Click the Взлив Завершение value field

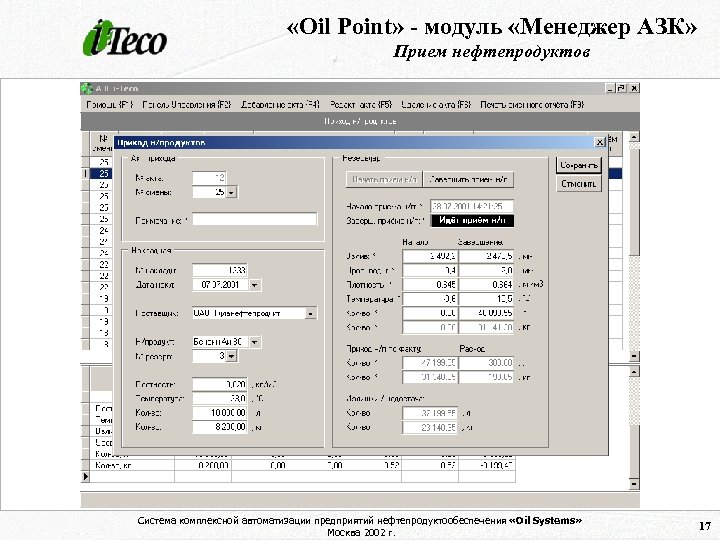[487, 256]
